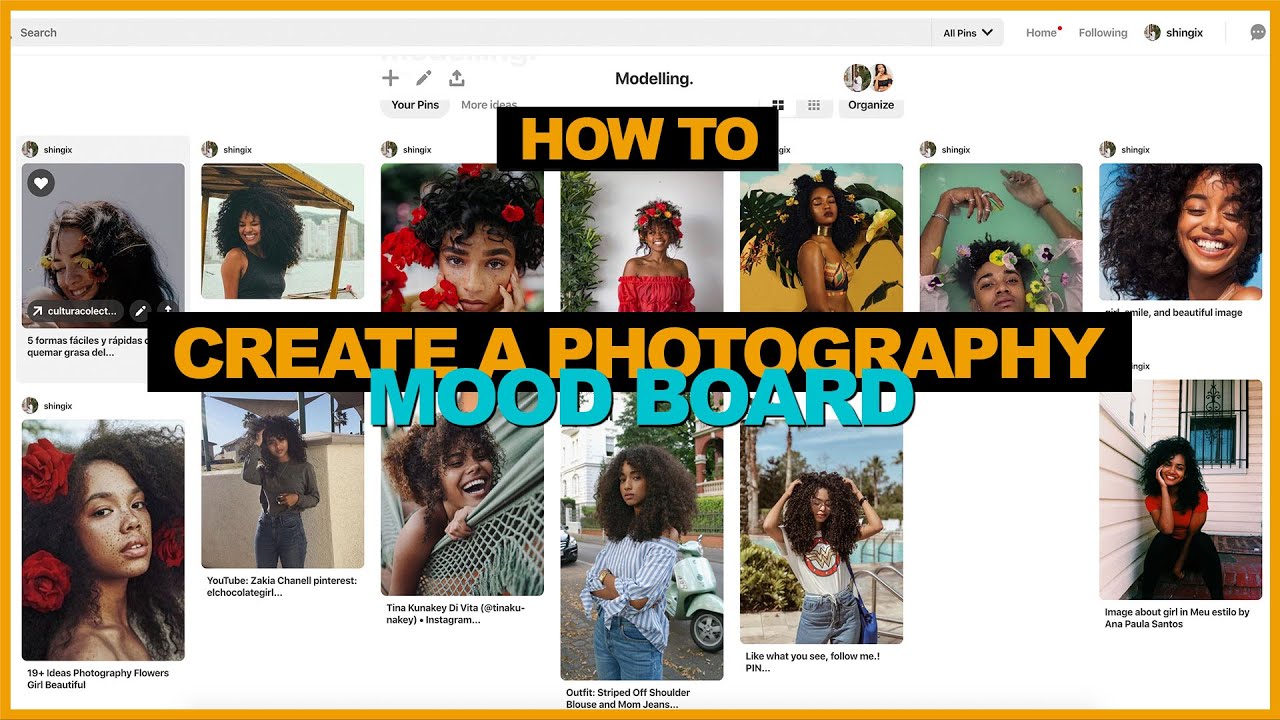
Task: Click the Modelling. board title
Action: [654, 78]
